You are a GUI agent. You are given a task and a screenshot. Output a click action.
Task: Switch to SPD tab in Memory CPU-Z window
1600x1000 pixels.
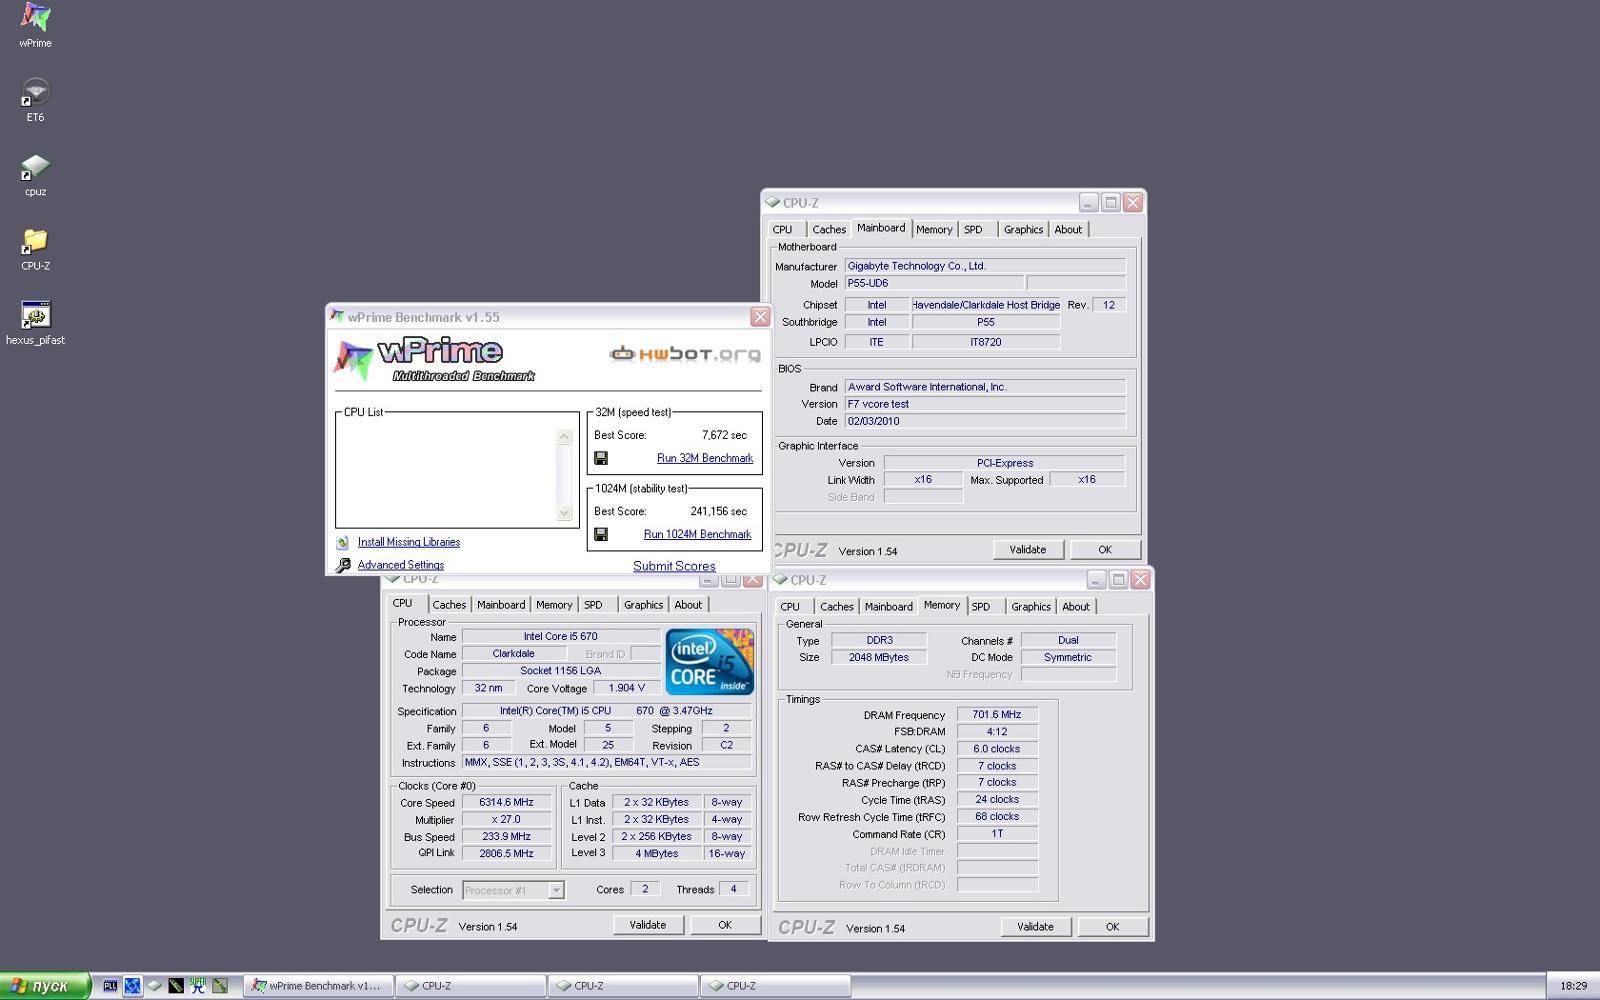click(x=981, y=606)
